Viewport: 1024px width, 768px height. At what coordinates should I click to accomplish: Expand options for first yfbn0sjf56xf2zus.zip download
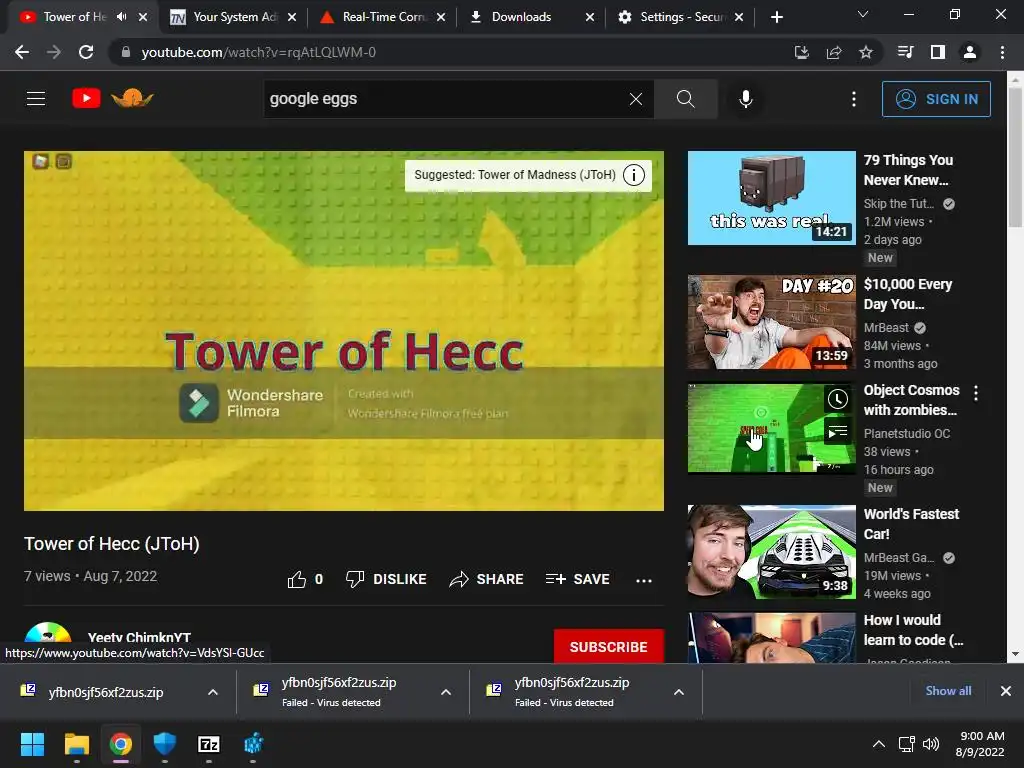pos(213,692)
